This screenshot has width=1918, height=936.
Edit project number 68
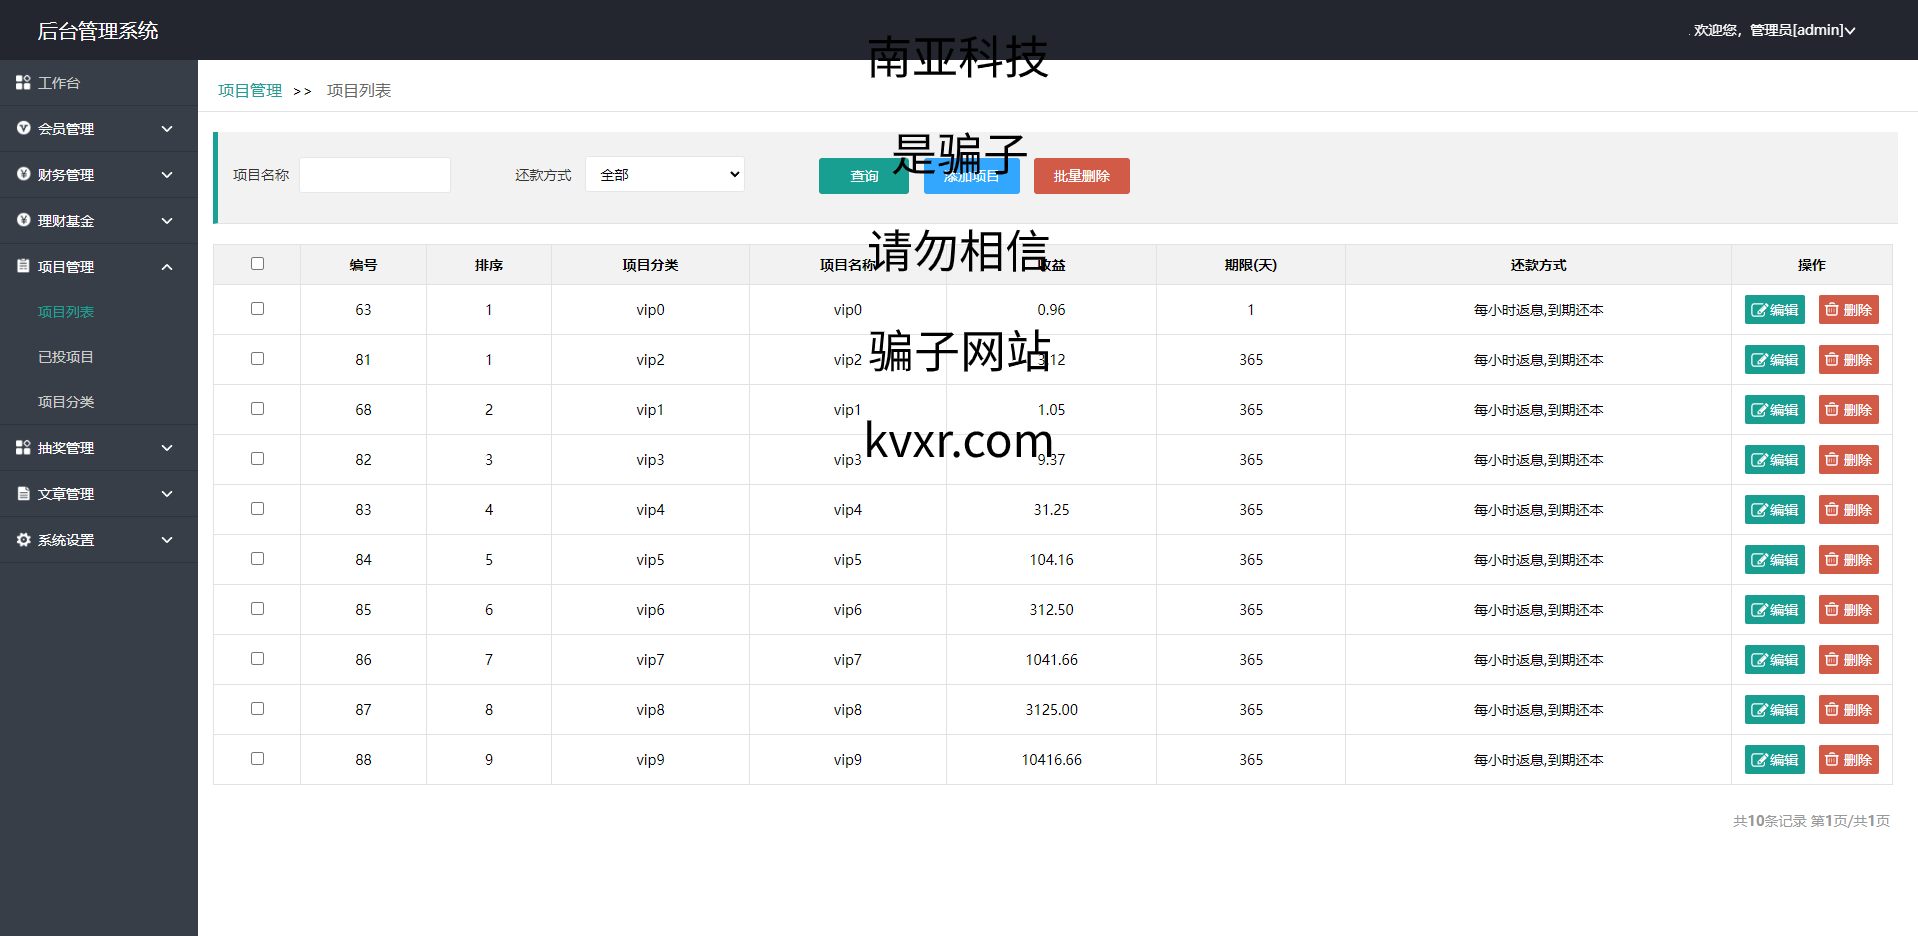pyautogui.click(x=1774, y=410)
